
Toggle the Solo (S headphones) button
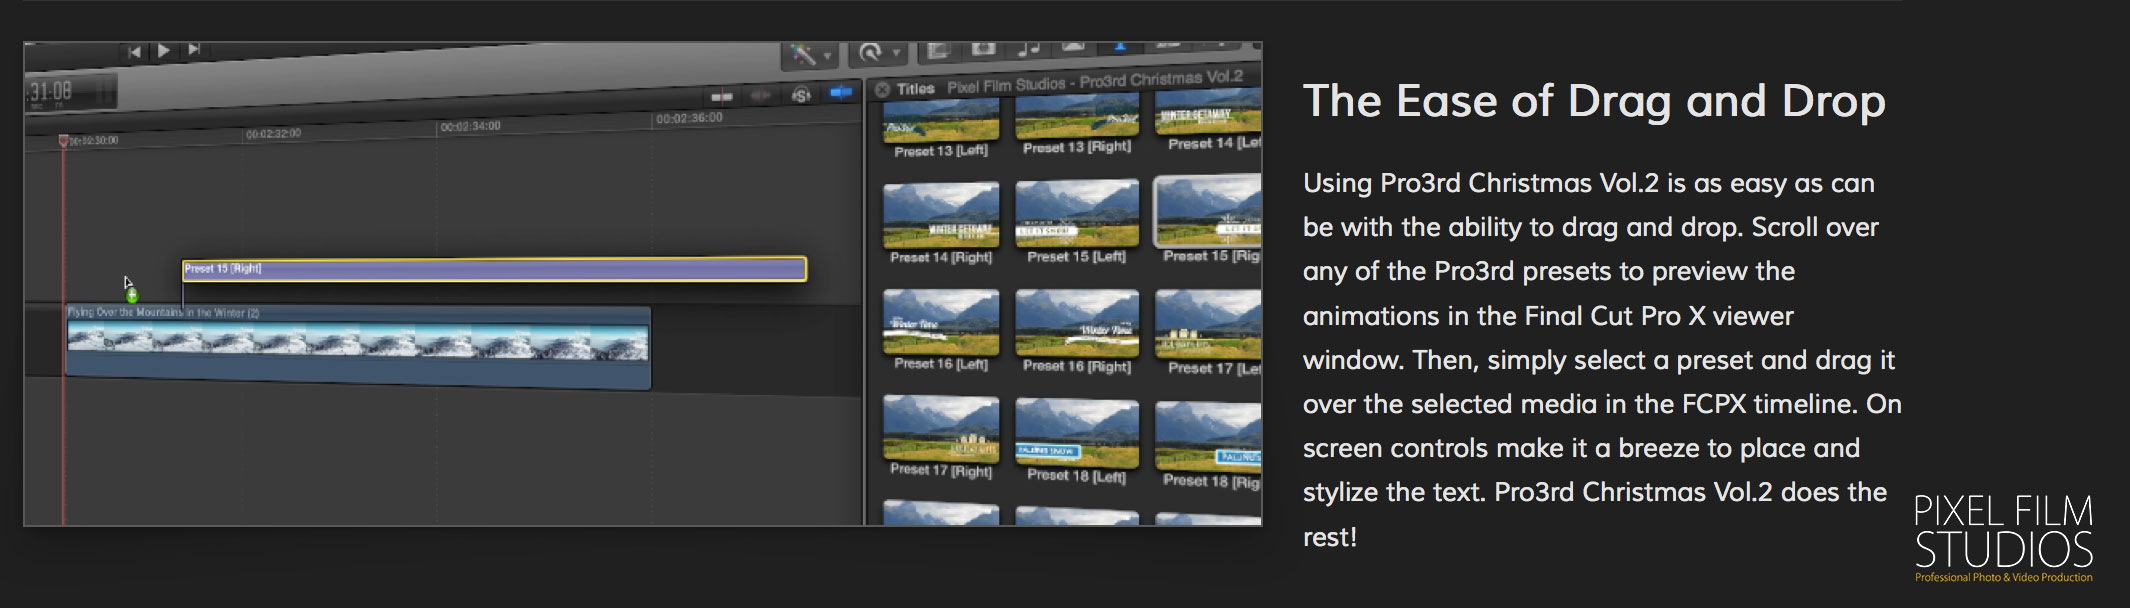click(801, 95)
